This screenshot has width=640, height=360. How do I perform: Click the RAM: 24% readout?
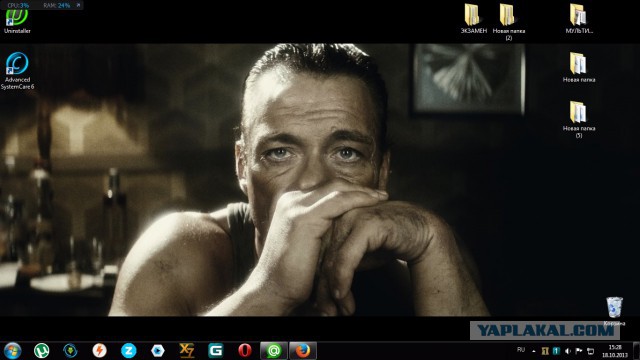click(x=57, y=5)
